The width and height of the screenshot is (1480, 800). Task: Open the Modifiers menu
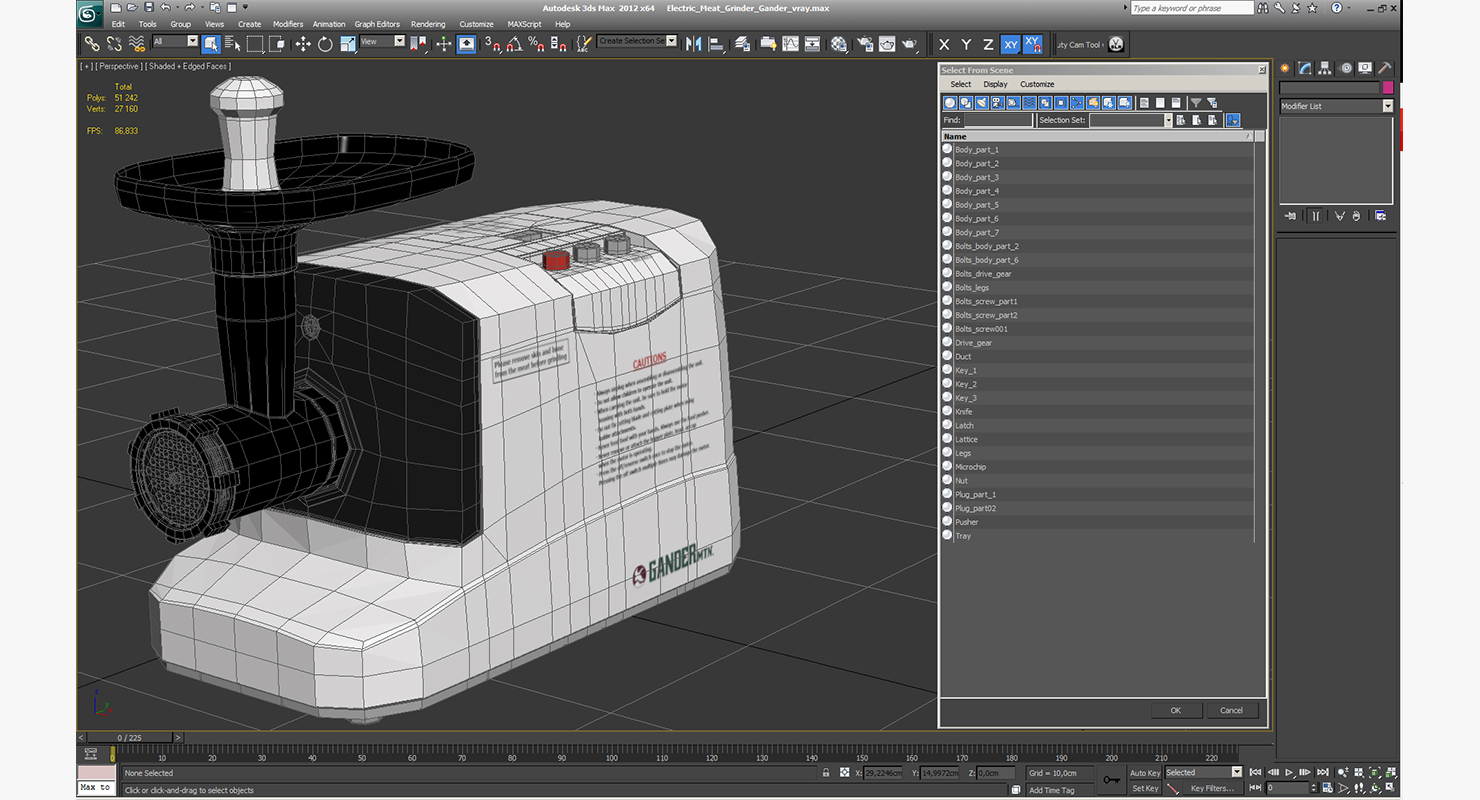(288, 24)
